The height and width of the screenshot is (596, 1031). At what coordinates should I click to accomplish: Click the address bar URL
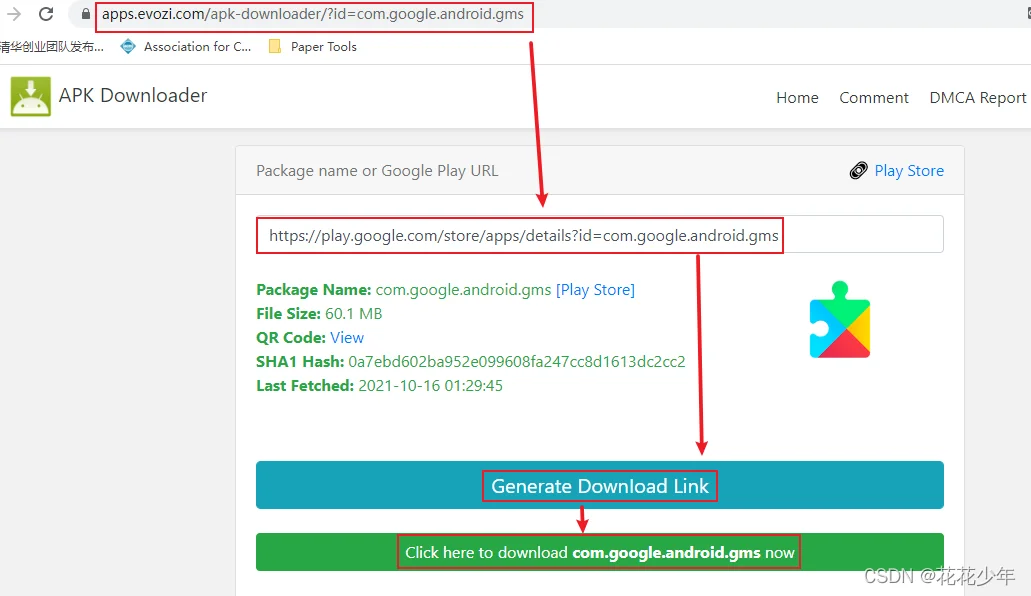(x=313, y=14)
